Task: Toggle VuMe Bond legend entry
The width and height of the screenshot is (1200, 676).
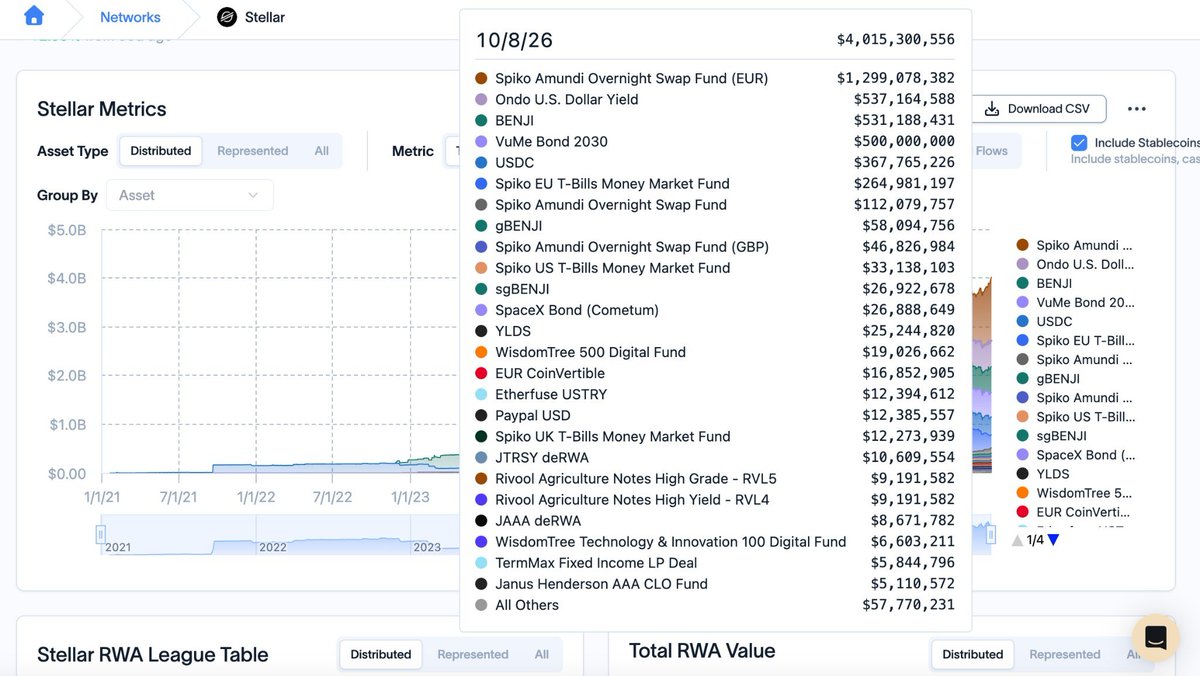Action: (x=1075, y=302)
